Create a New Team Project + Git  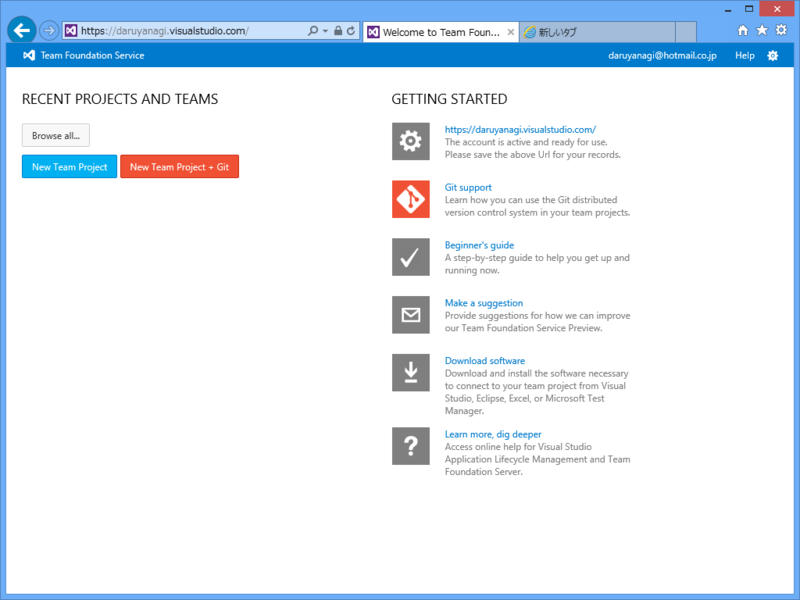[x=180, y=166]
